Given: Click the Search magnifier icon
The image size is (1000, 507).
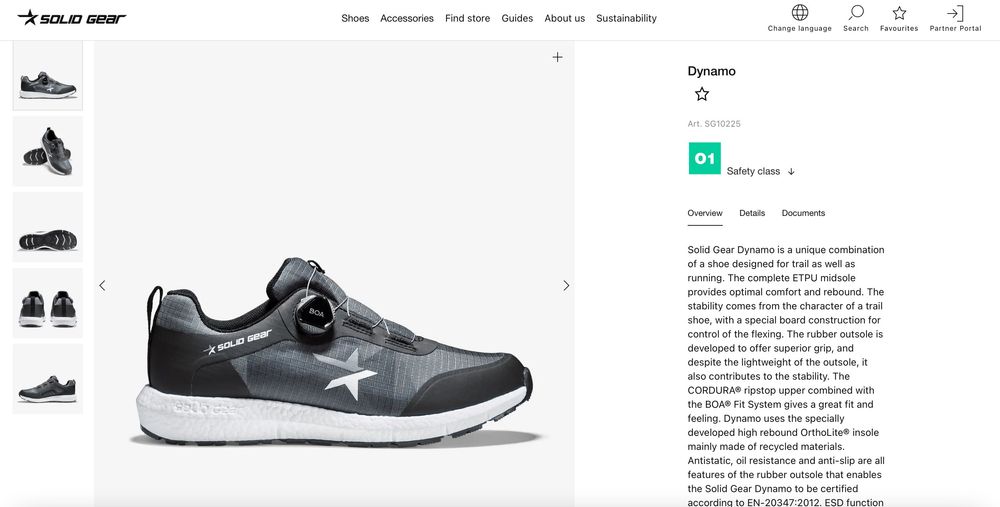Looking at the screenshot, I should pyautogui.click(x=856, y=13).
